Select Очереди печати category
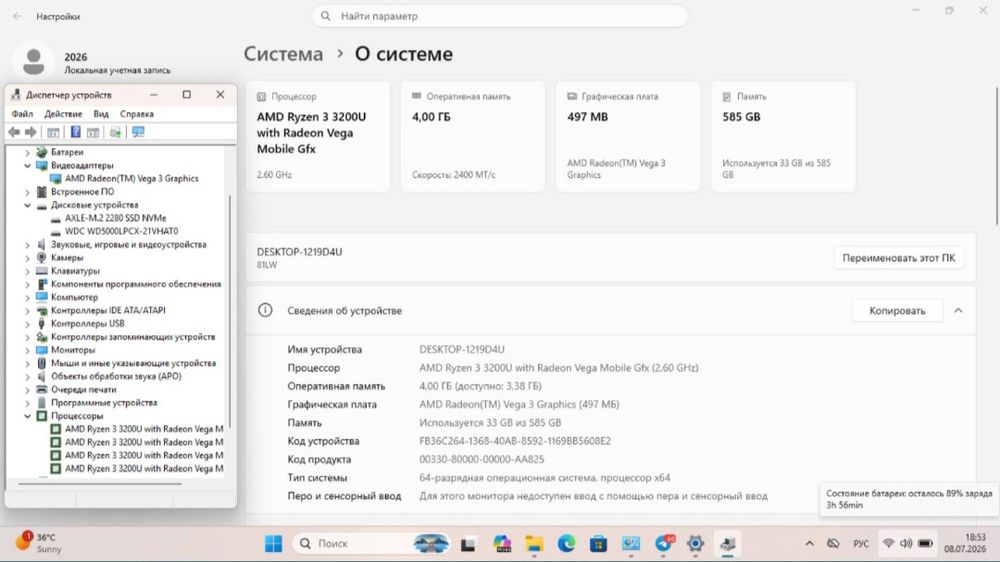Viewport: 1000px width, 562px height. pos(84,389)
